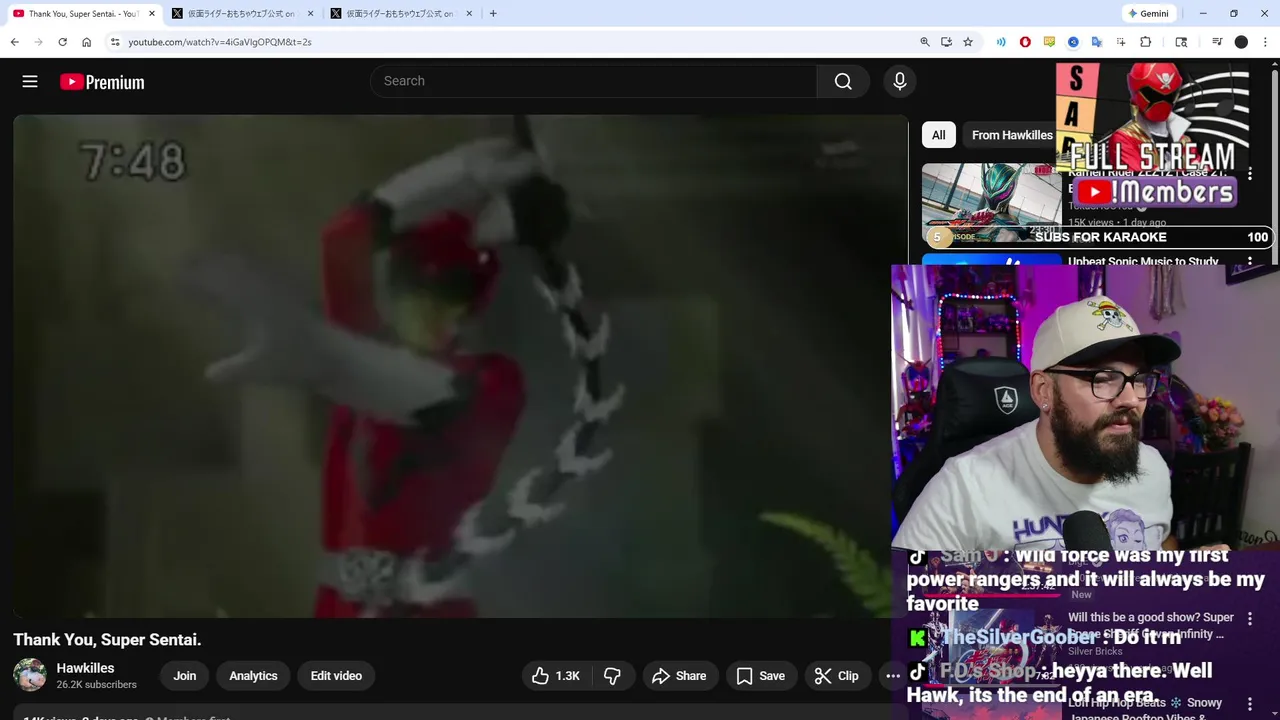1280x720 pixels.
Task: Open the blue circle extension icon
Action: pyautogui.click(x=1073, y=42)
